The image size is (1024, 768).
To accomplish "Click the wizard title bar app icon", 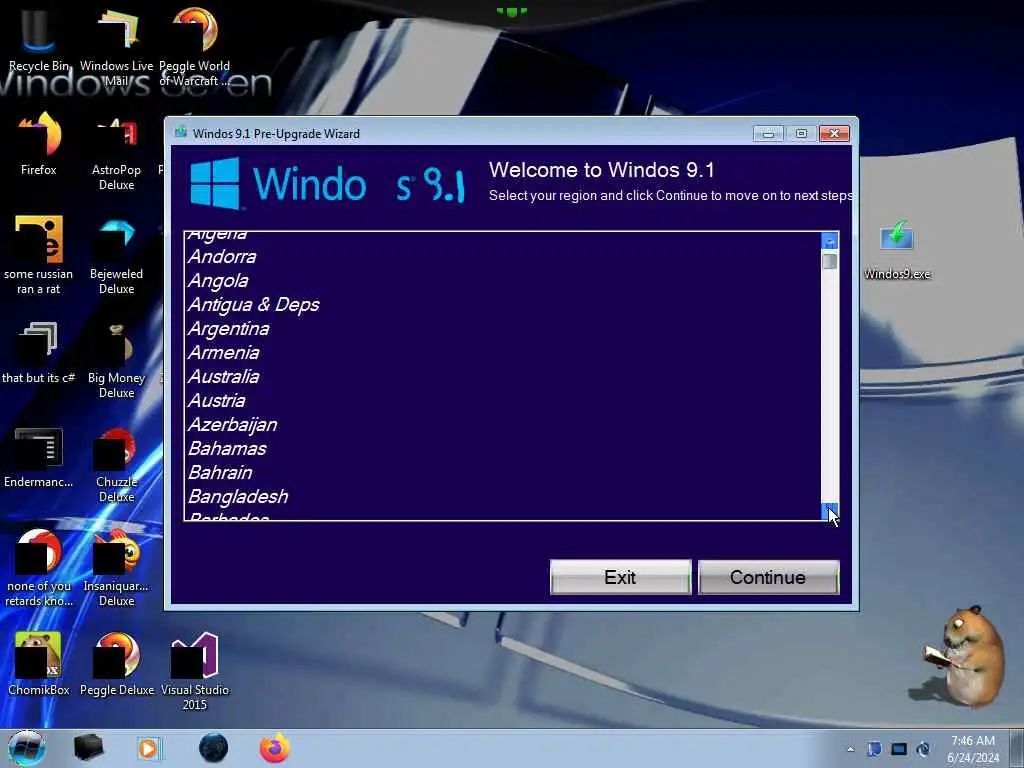I will [x=181, y=133].
